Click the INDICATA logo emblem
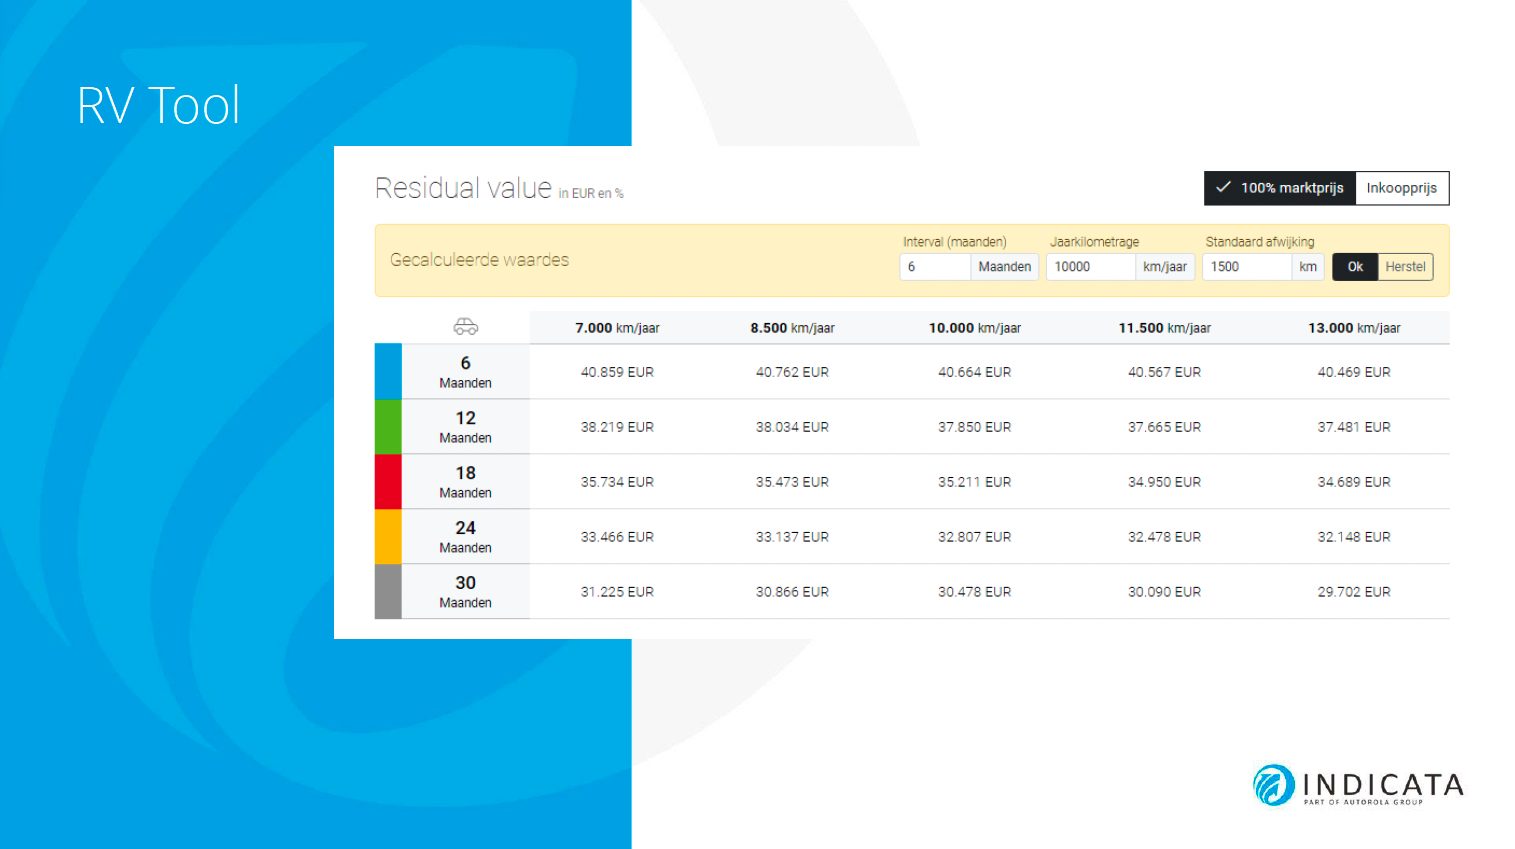The image size is (1515, 849). pos(1274,785)
